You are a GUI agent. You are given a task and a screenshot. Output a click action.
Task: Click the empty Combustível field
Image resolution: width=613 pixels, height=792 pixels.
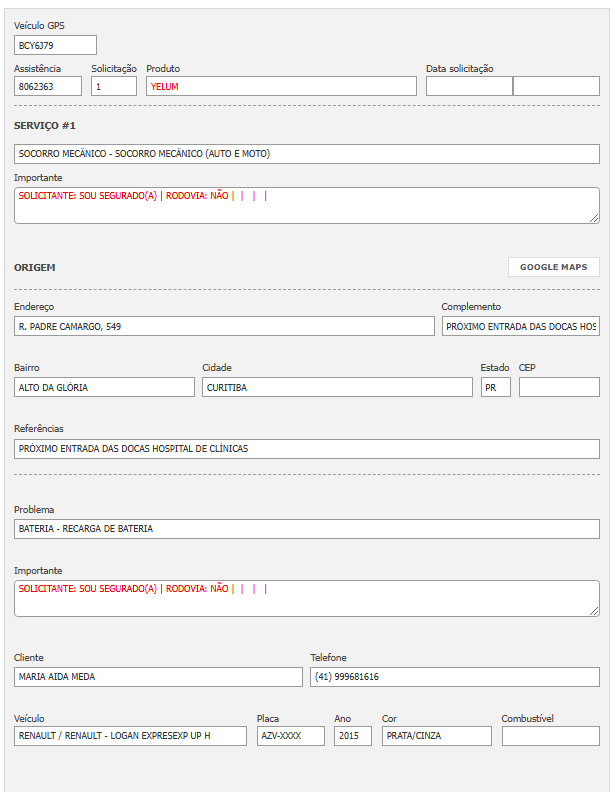coord(550,736)
